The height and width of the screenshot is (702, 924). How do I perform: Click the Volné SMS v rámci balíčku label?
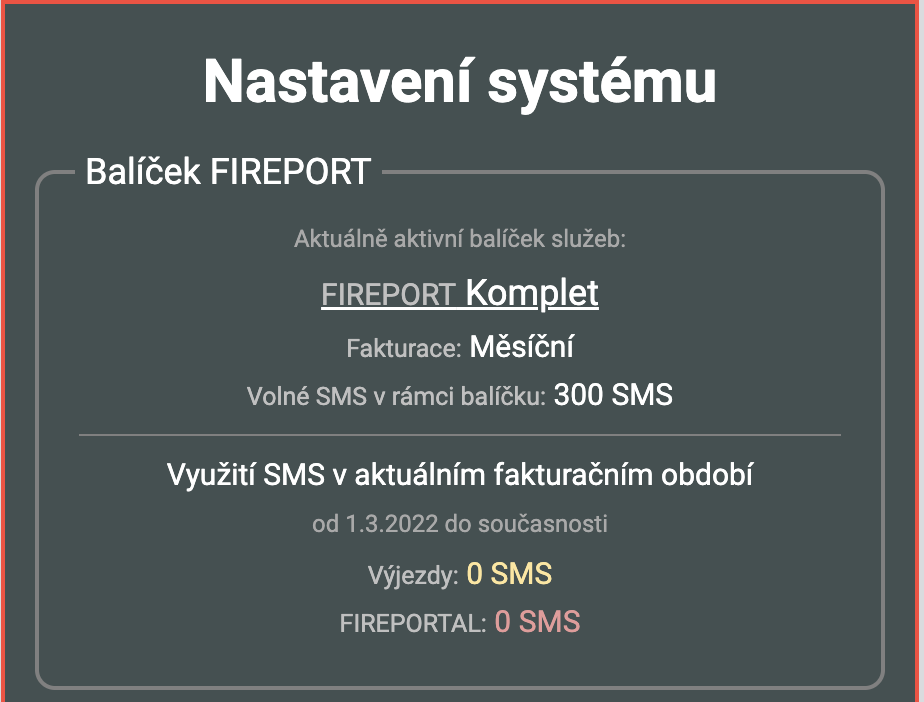click(396, 397)
